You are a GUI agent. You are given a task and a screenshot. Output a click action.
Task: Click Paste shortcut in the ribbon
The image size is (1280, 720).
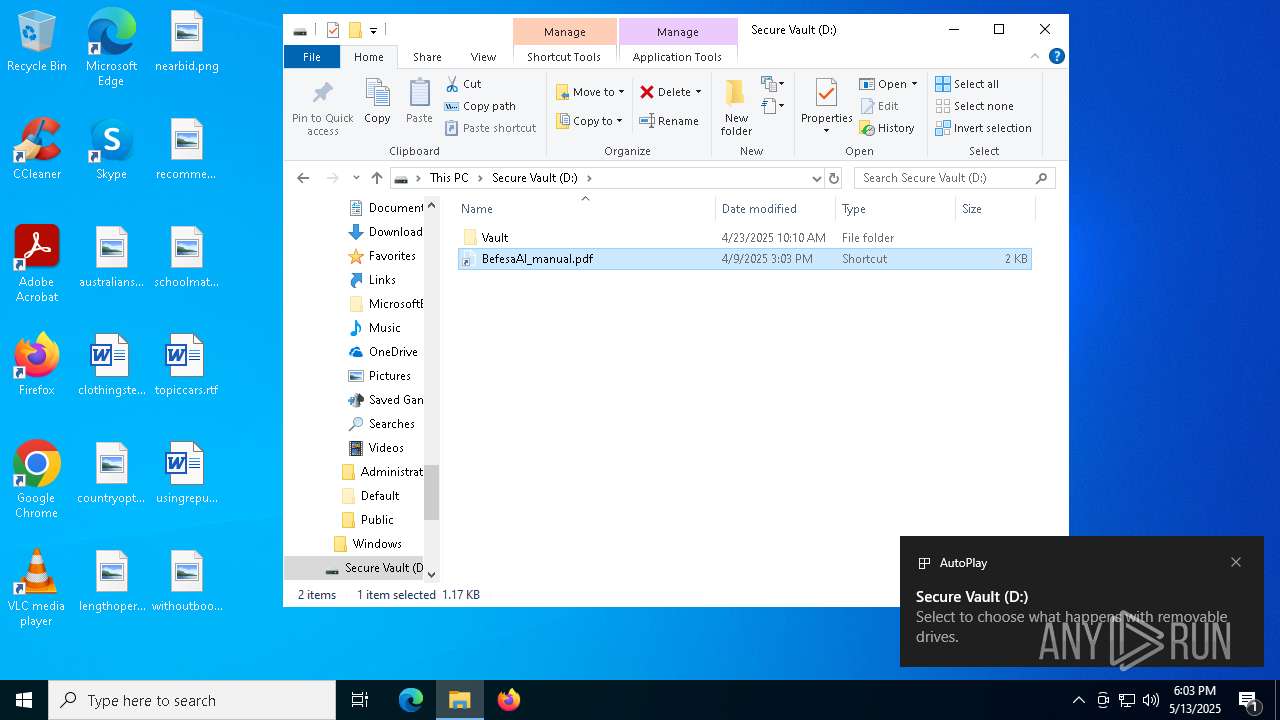490,128
